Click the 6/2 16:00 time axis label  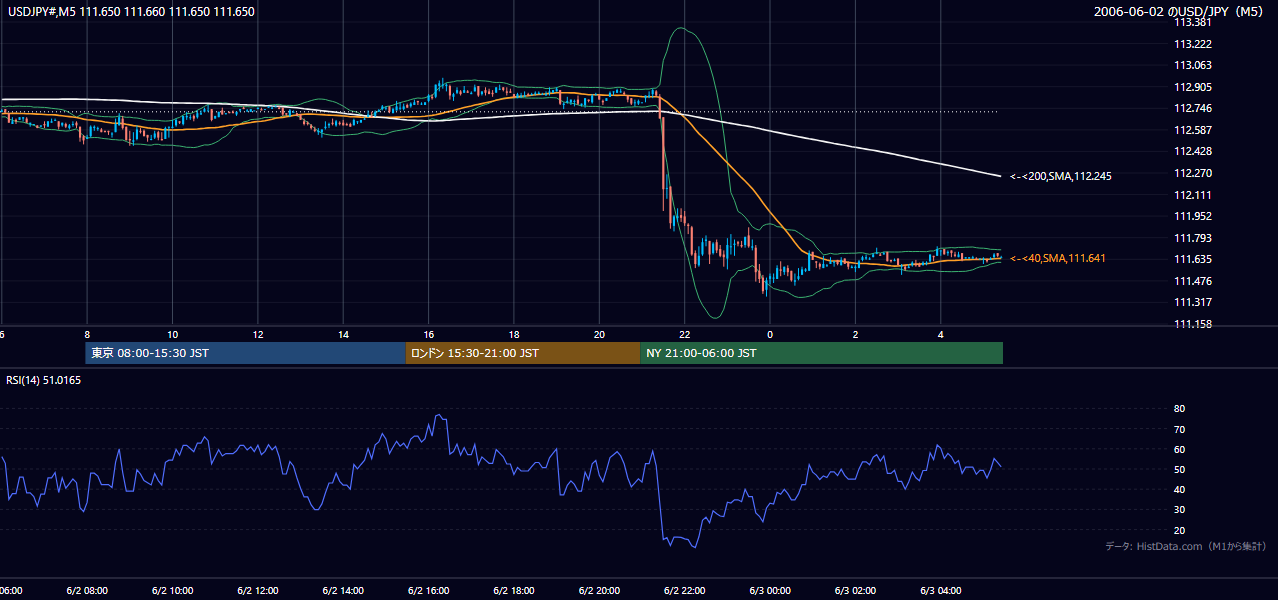click(x=428, y=591)
